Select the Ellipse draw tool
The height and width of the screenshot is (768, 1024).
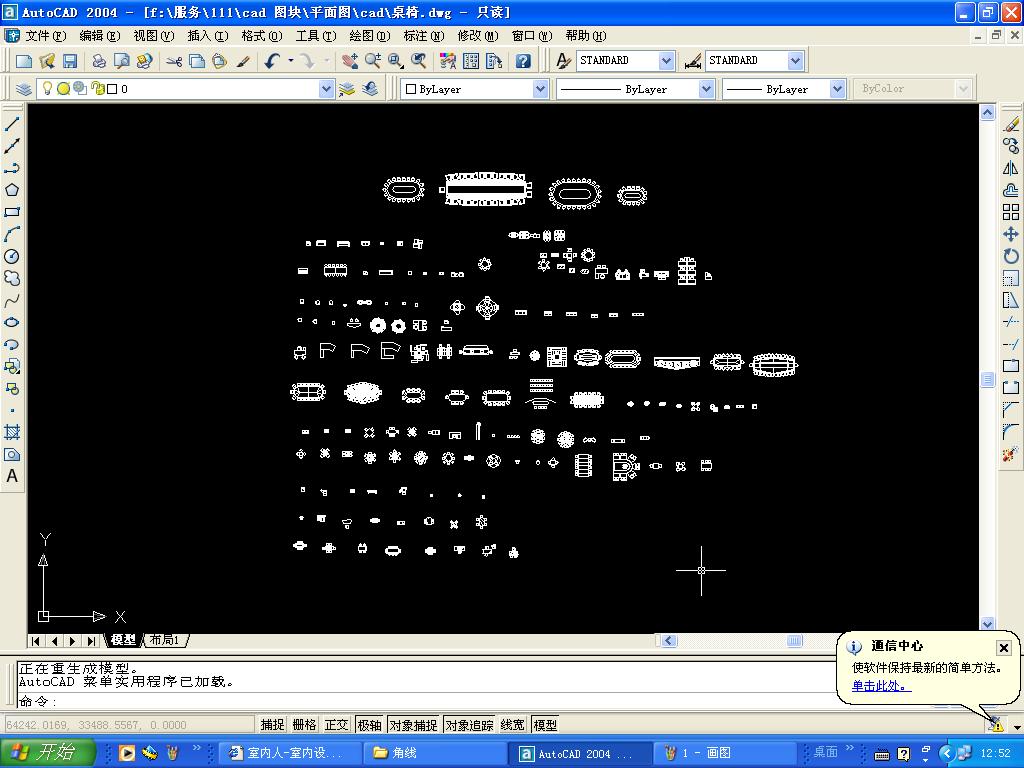point(12,323)
